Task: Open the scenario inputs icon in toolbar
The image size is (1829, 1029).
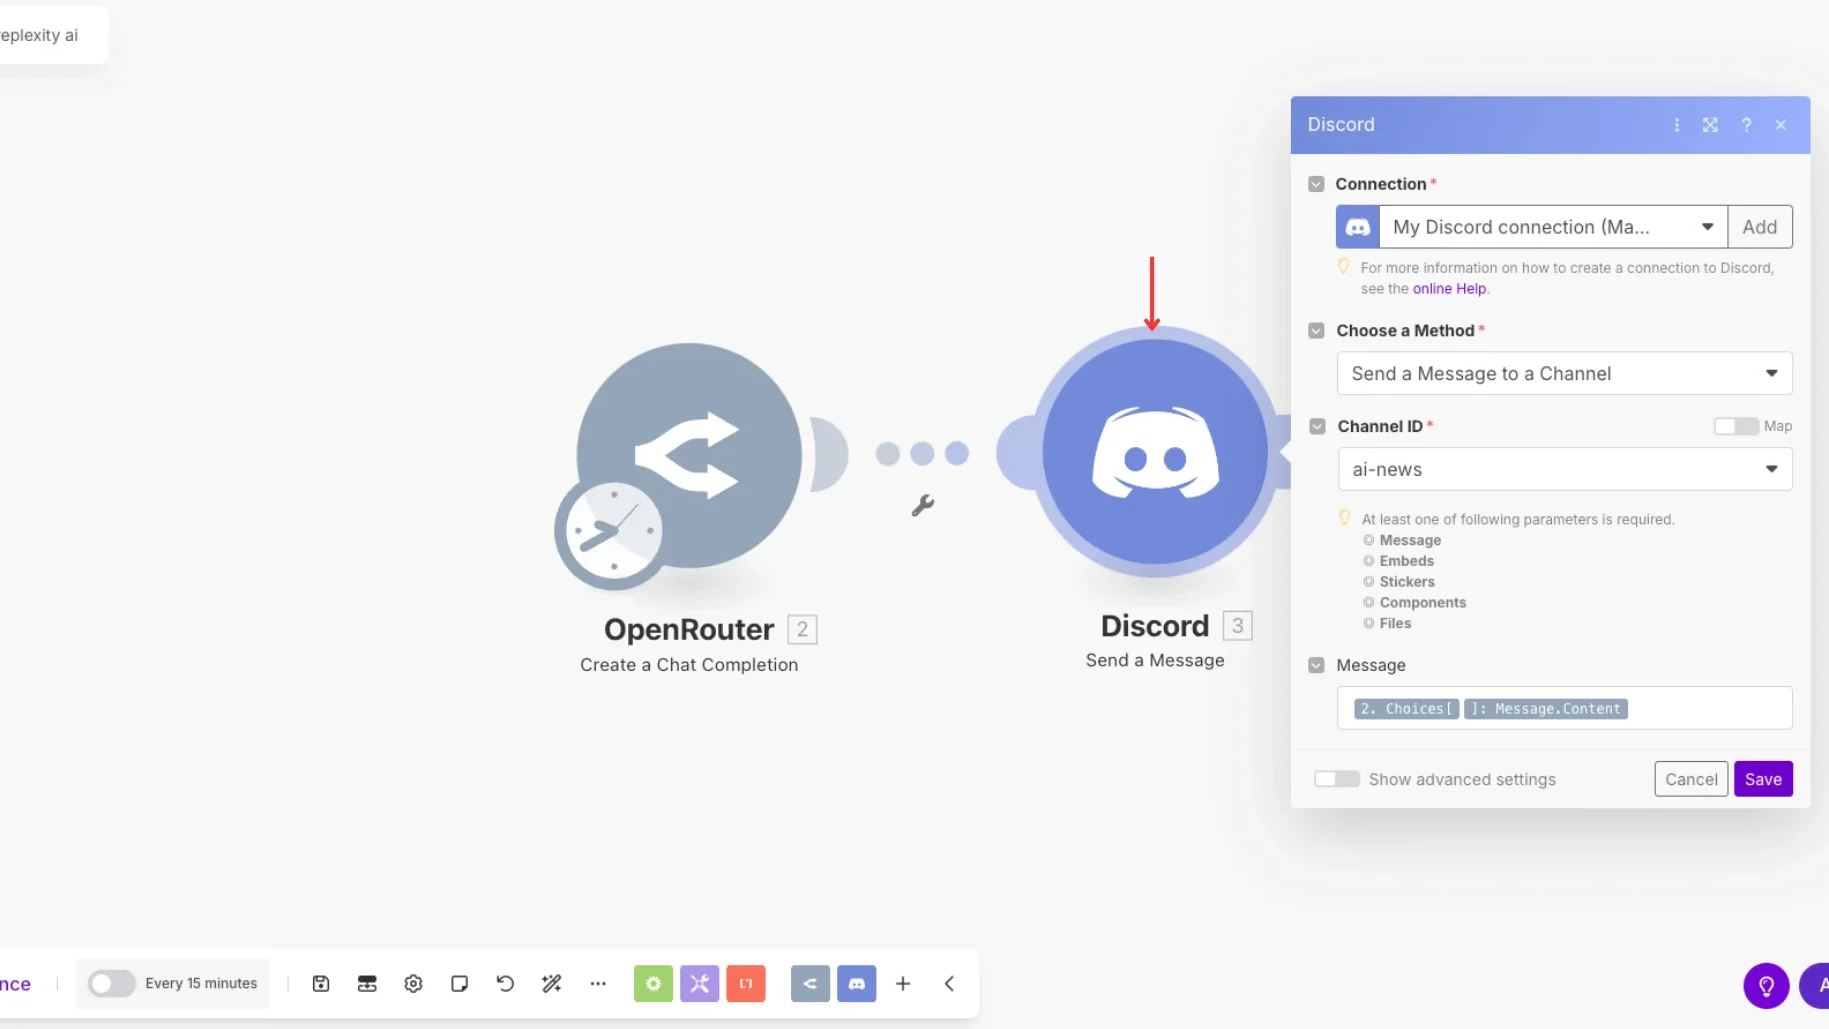Action: (x=367, y=984)
